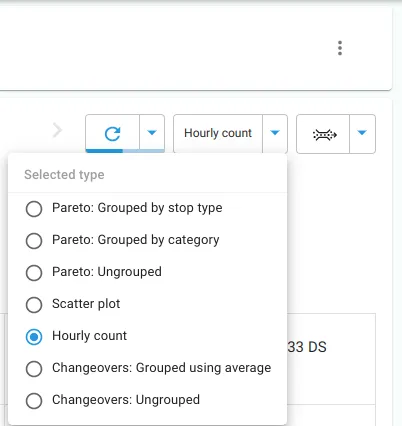Click the right chevron navigation arrow

tap(58, 130)
